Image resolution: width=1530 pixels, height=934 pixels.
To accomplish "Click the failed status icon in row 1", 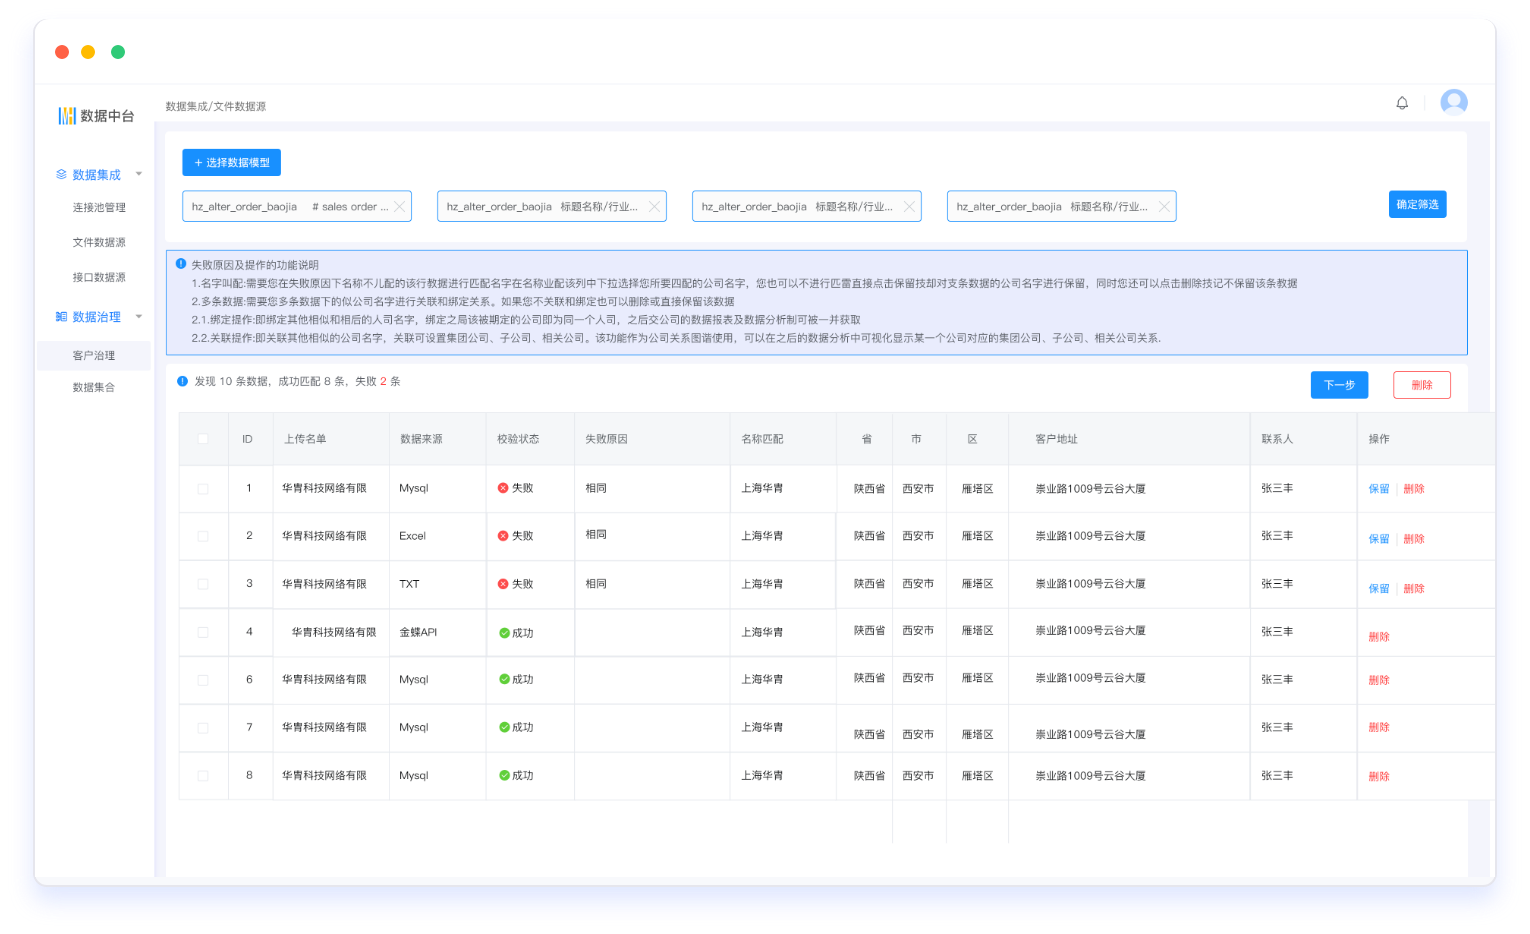I will (x=503, y=488).
